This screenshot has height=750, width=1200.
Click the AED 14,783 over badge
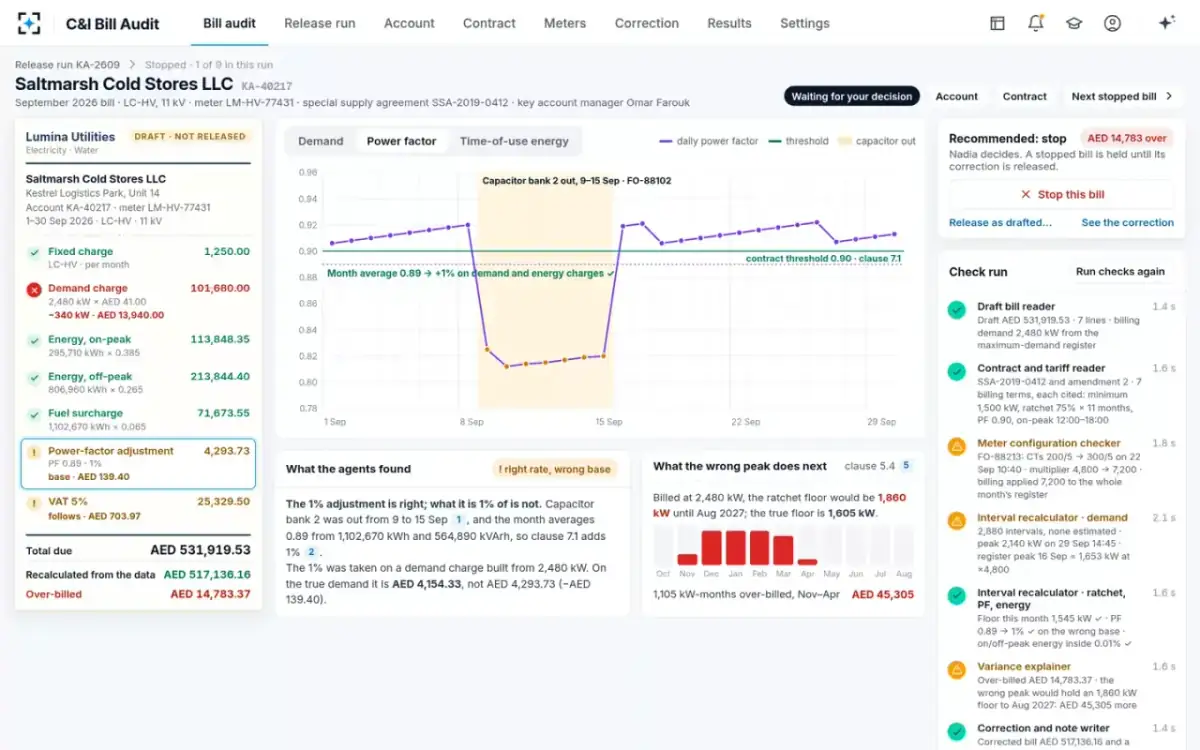[x=1125, y=139]
